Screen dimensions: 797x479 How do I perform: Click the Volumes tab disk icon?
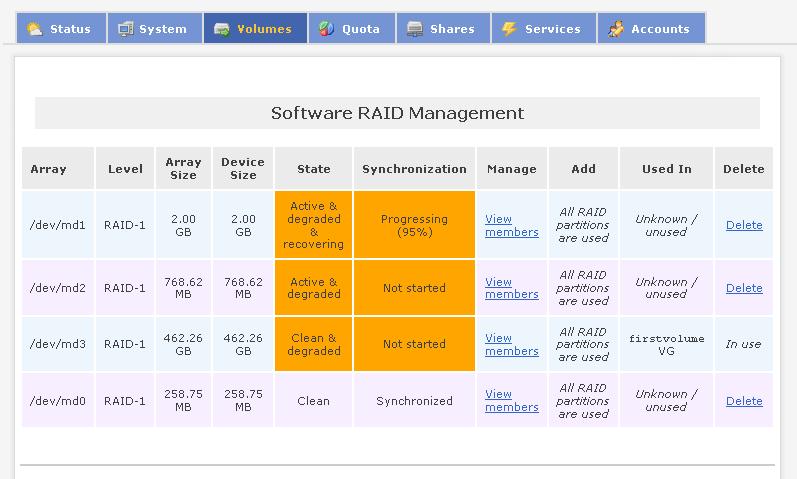(x=221, y=29)
